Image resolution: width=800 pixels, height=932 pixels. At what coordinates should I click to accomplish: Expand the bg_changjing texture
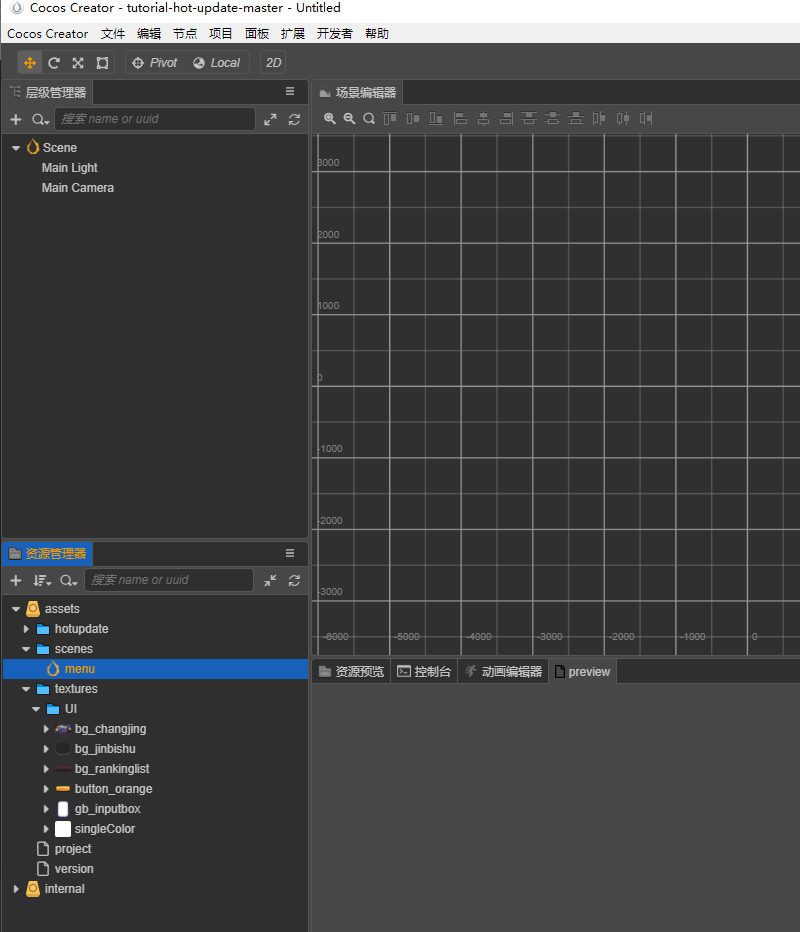pos(46,729)
